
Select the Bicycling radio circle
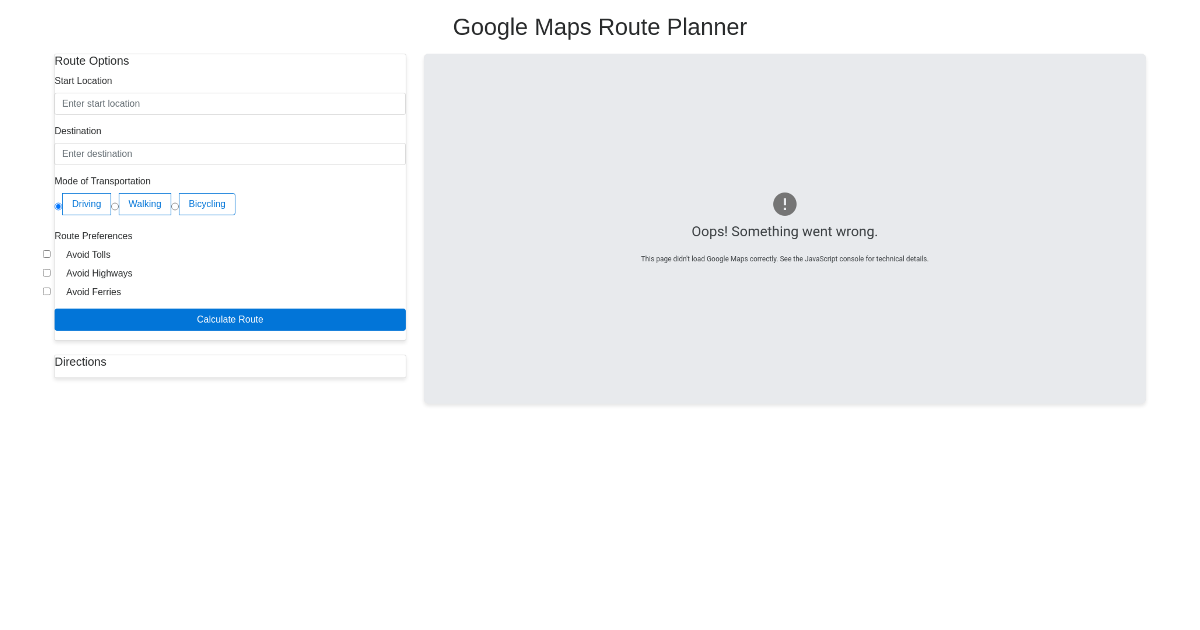pos(175,206)
